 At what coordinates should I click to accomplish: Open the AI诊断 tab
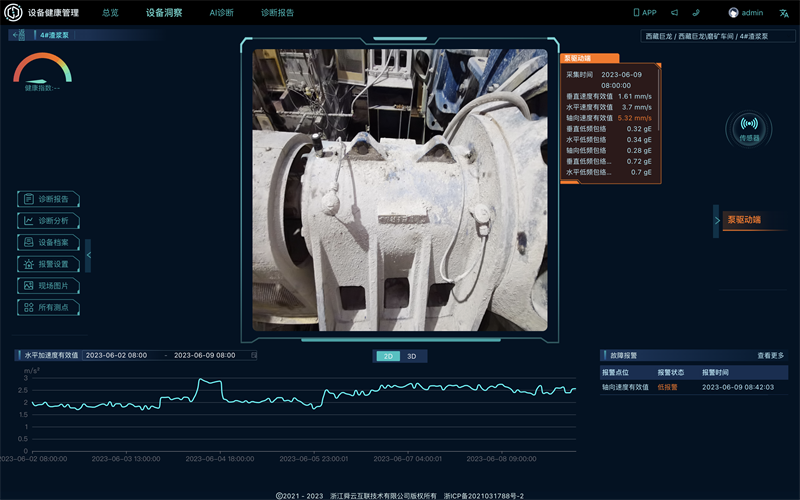pyautogui.click(x=221, y=13)
